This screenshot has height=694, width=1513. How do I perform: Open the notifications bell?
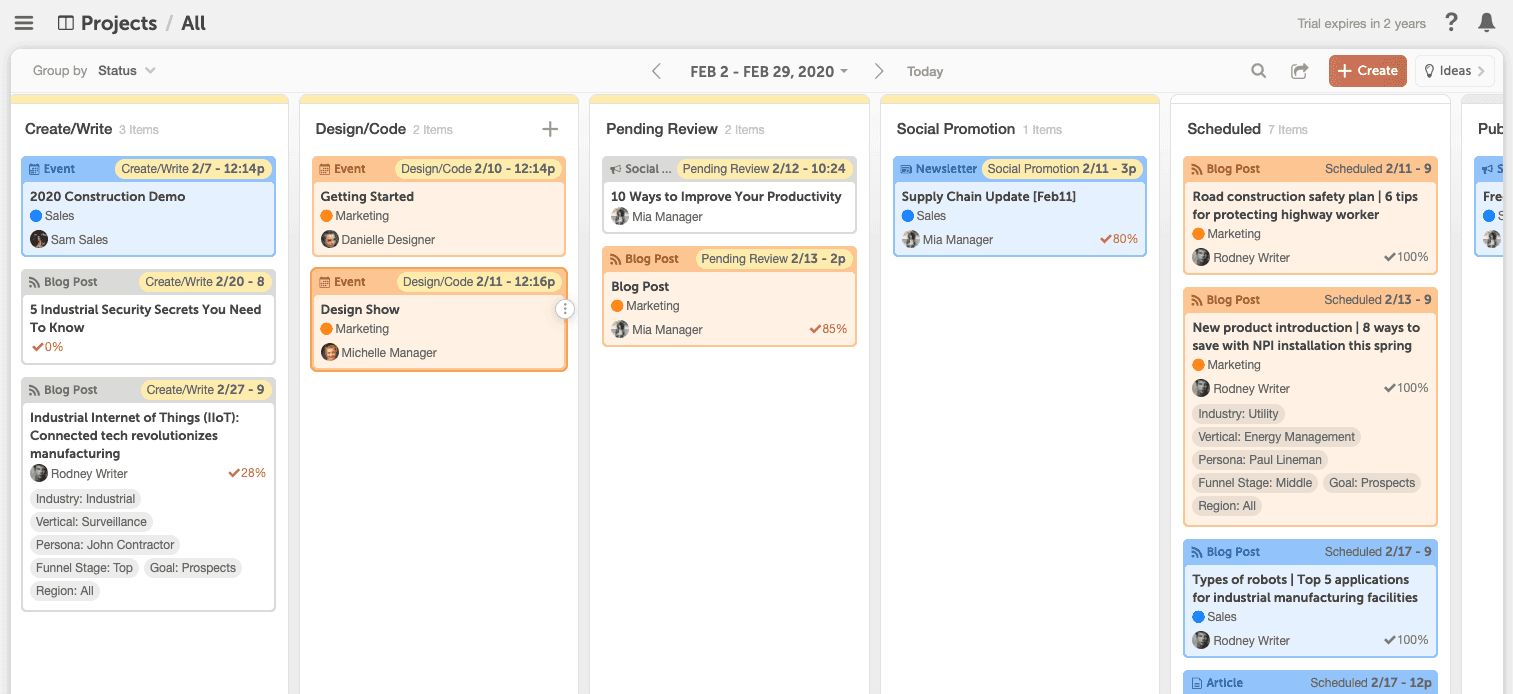1487,23
